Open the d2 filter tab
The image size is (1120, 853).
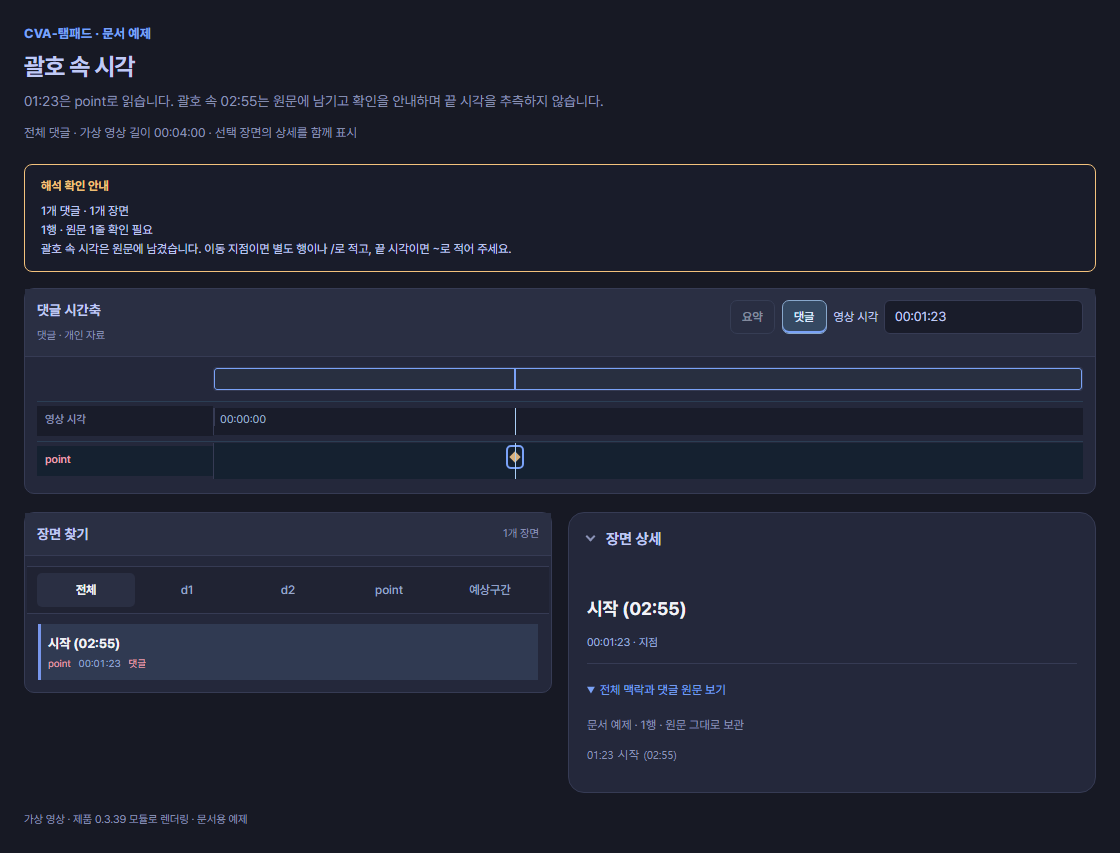[288, 589]
